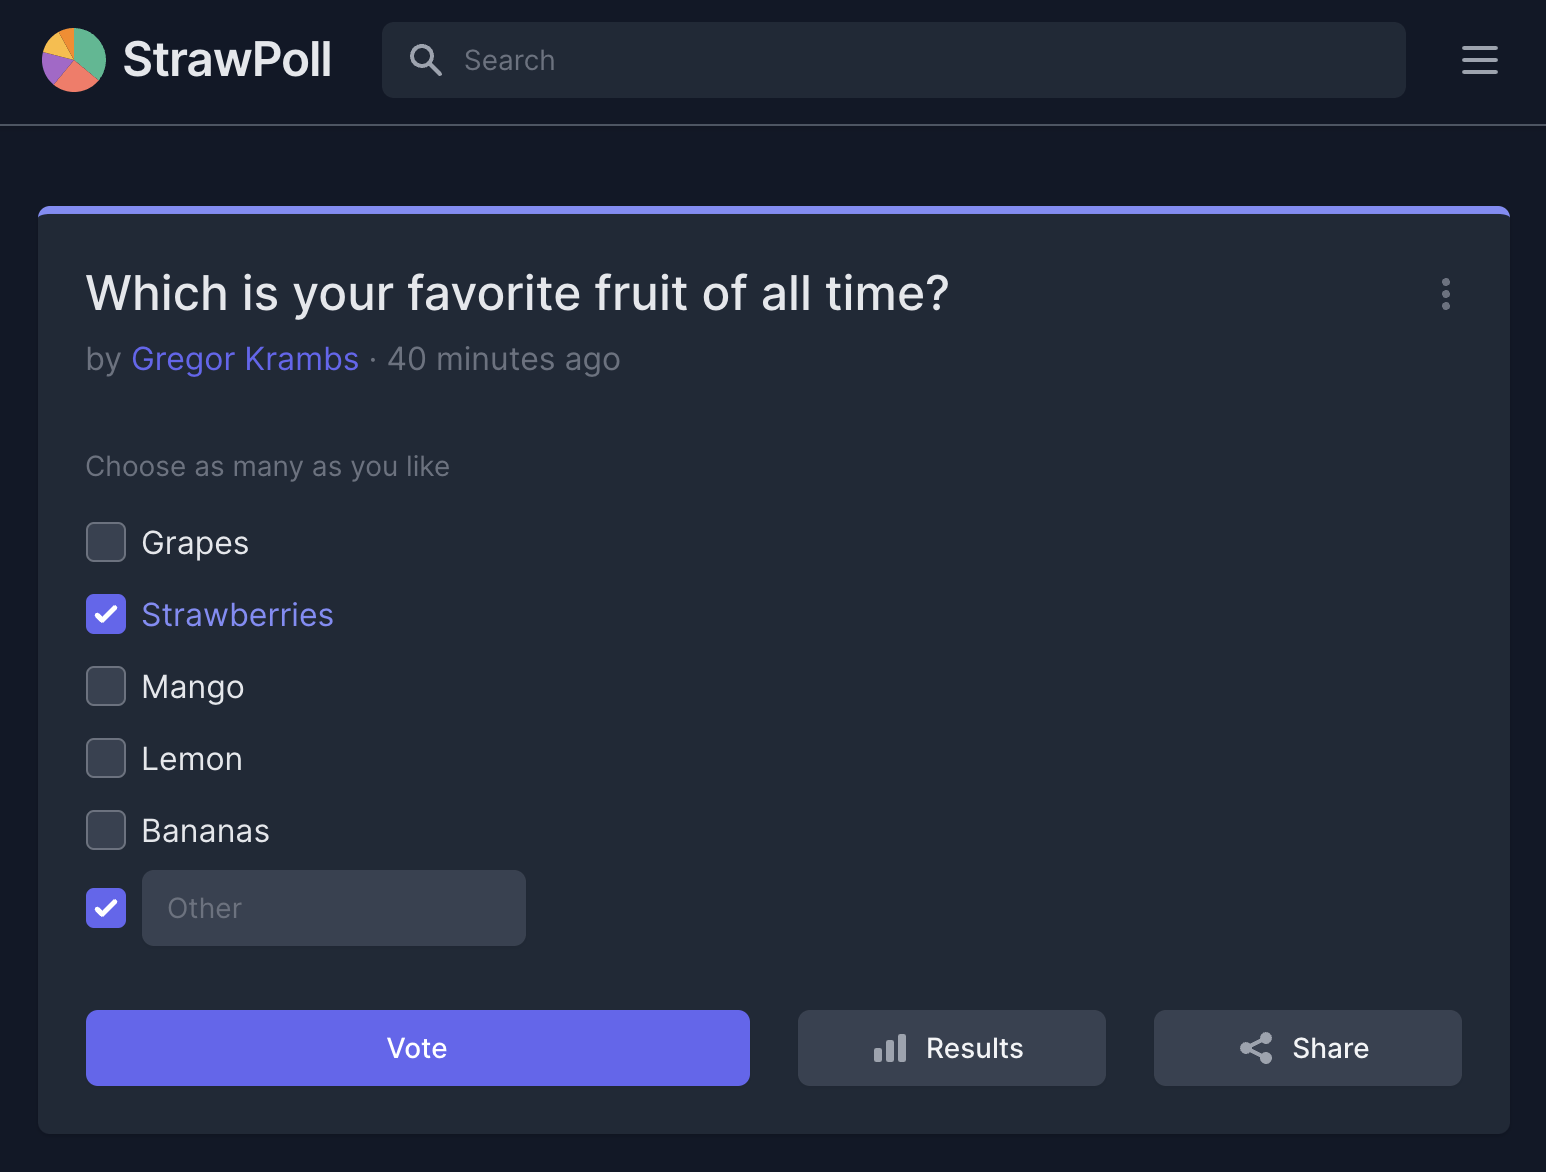Click the Bananas option label

coord(206,831)
